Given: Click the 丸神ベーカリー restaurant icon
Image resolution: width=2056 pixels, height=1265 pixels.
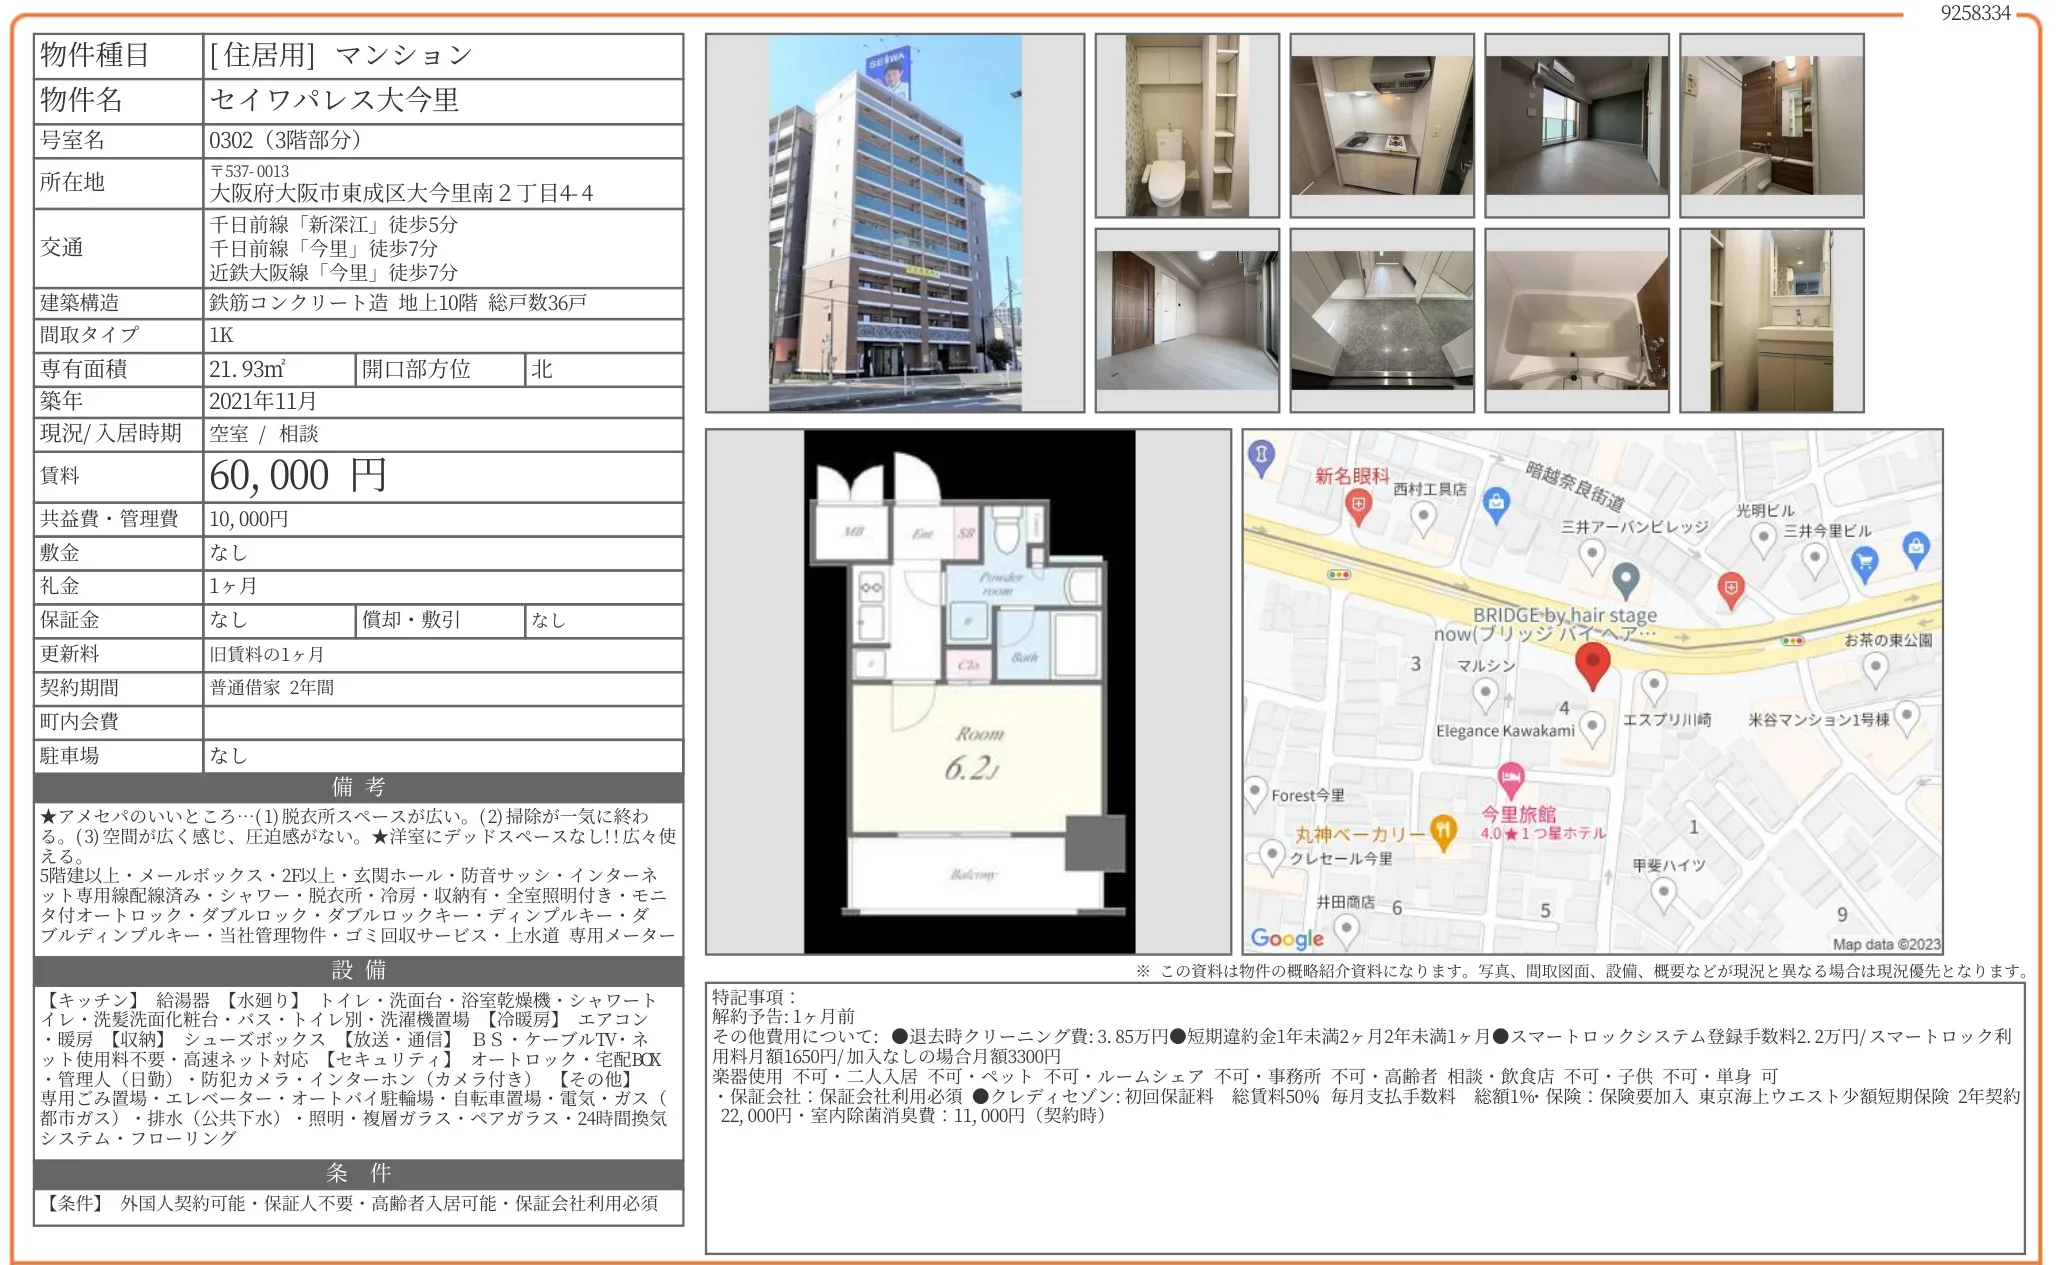Looking at the screenshot, I should [1442, 830].
